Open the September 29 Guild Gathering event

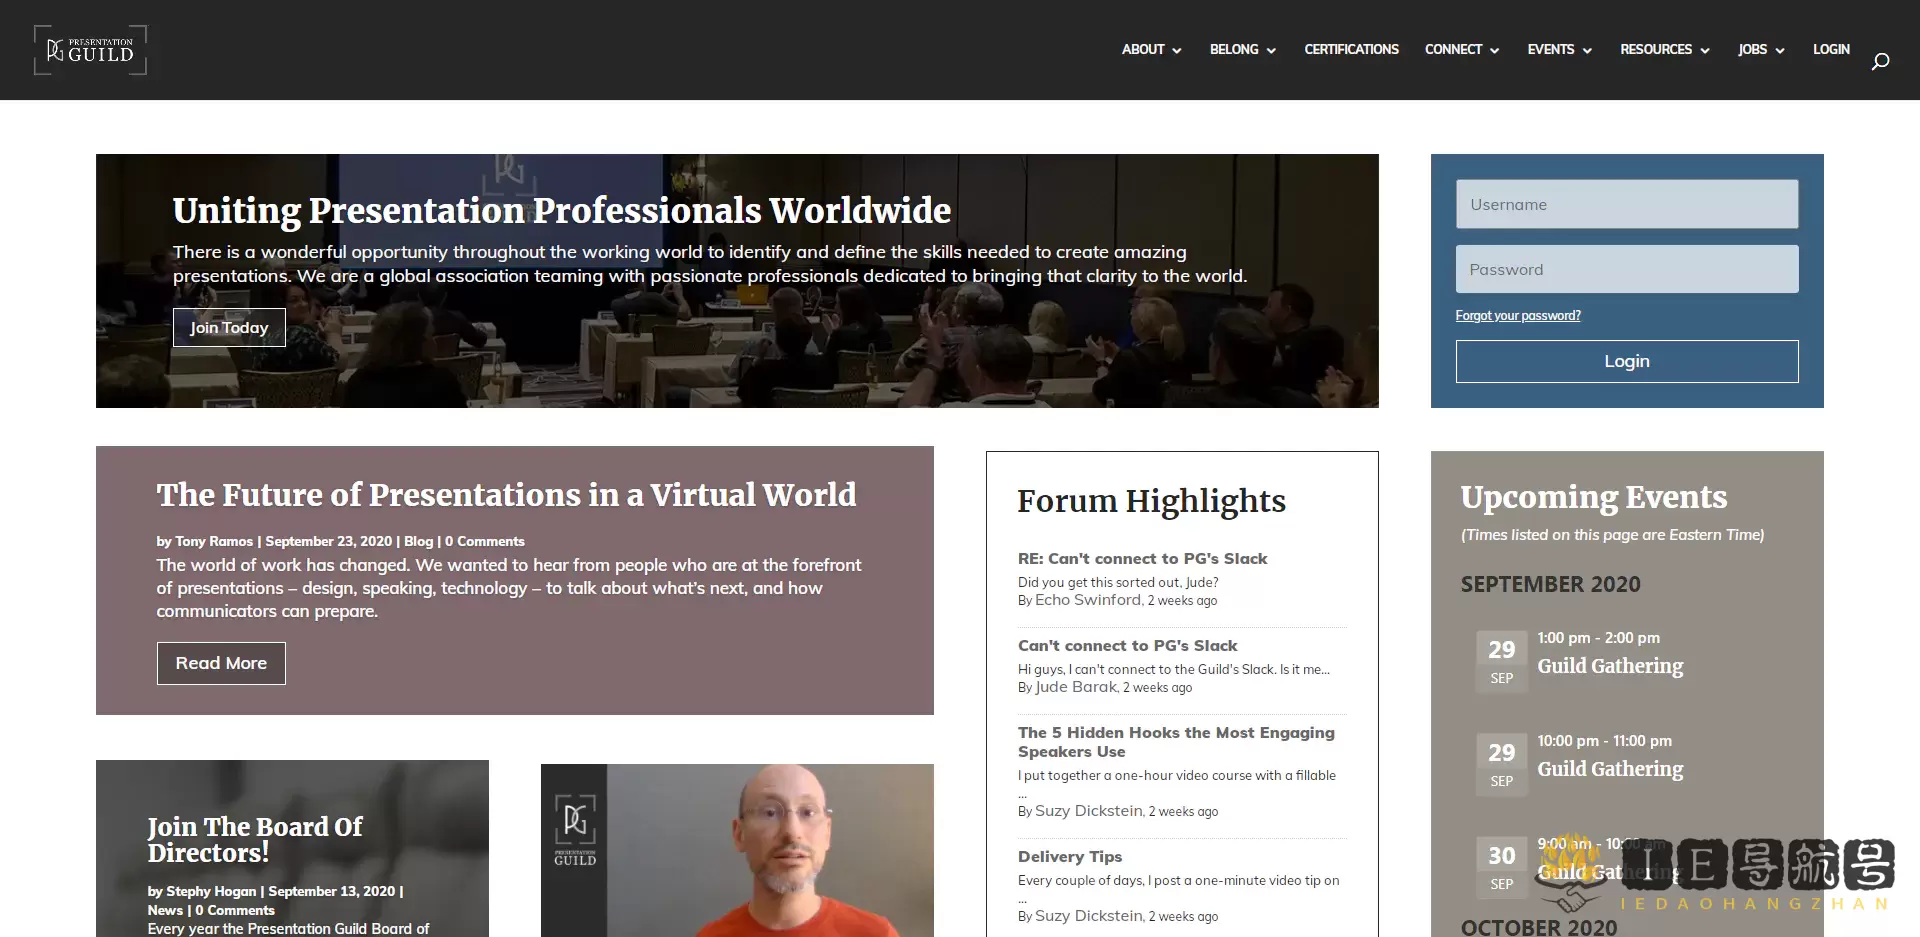(x=1610, y=666)
